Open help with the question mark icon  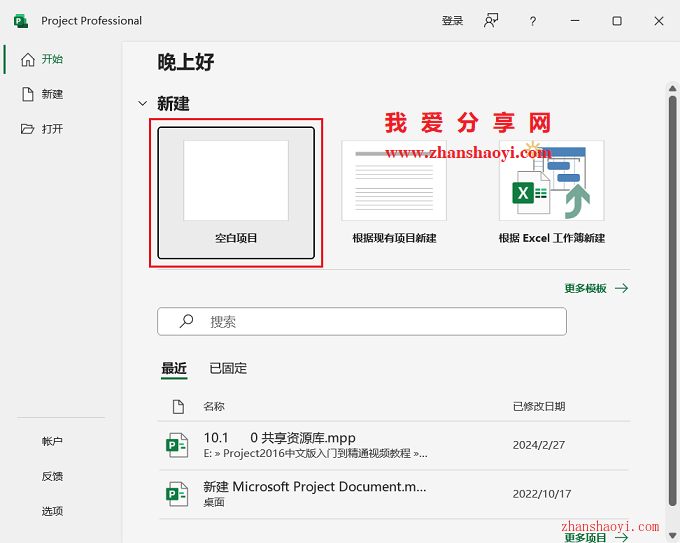coord(533,21)
